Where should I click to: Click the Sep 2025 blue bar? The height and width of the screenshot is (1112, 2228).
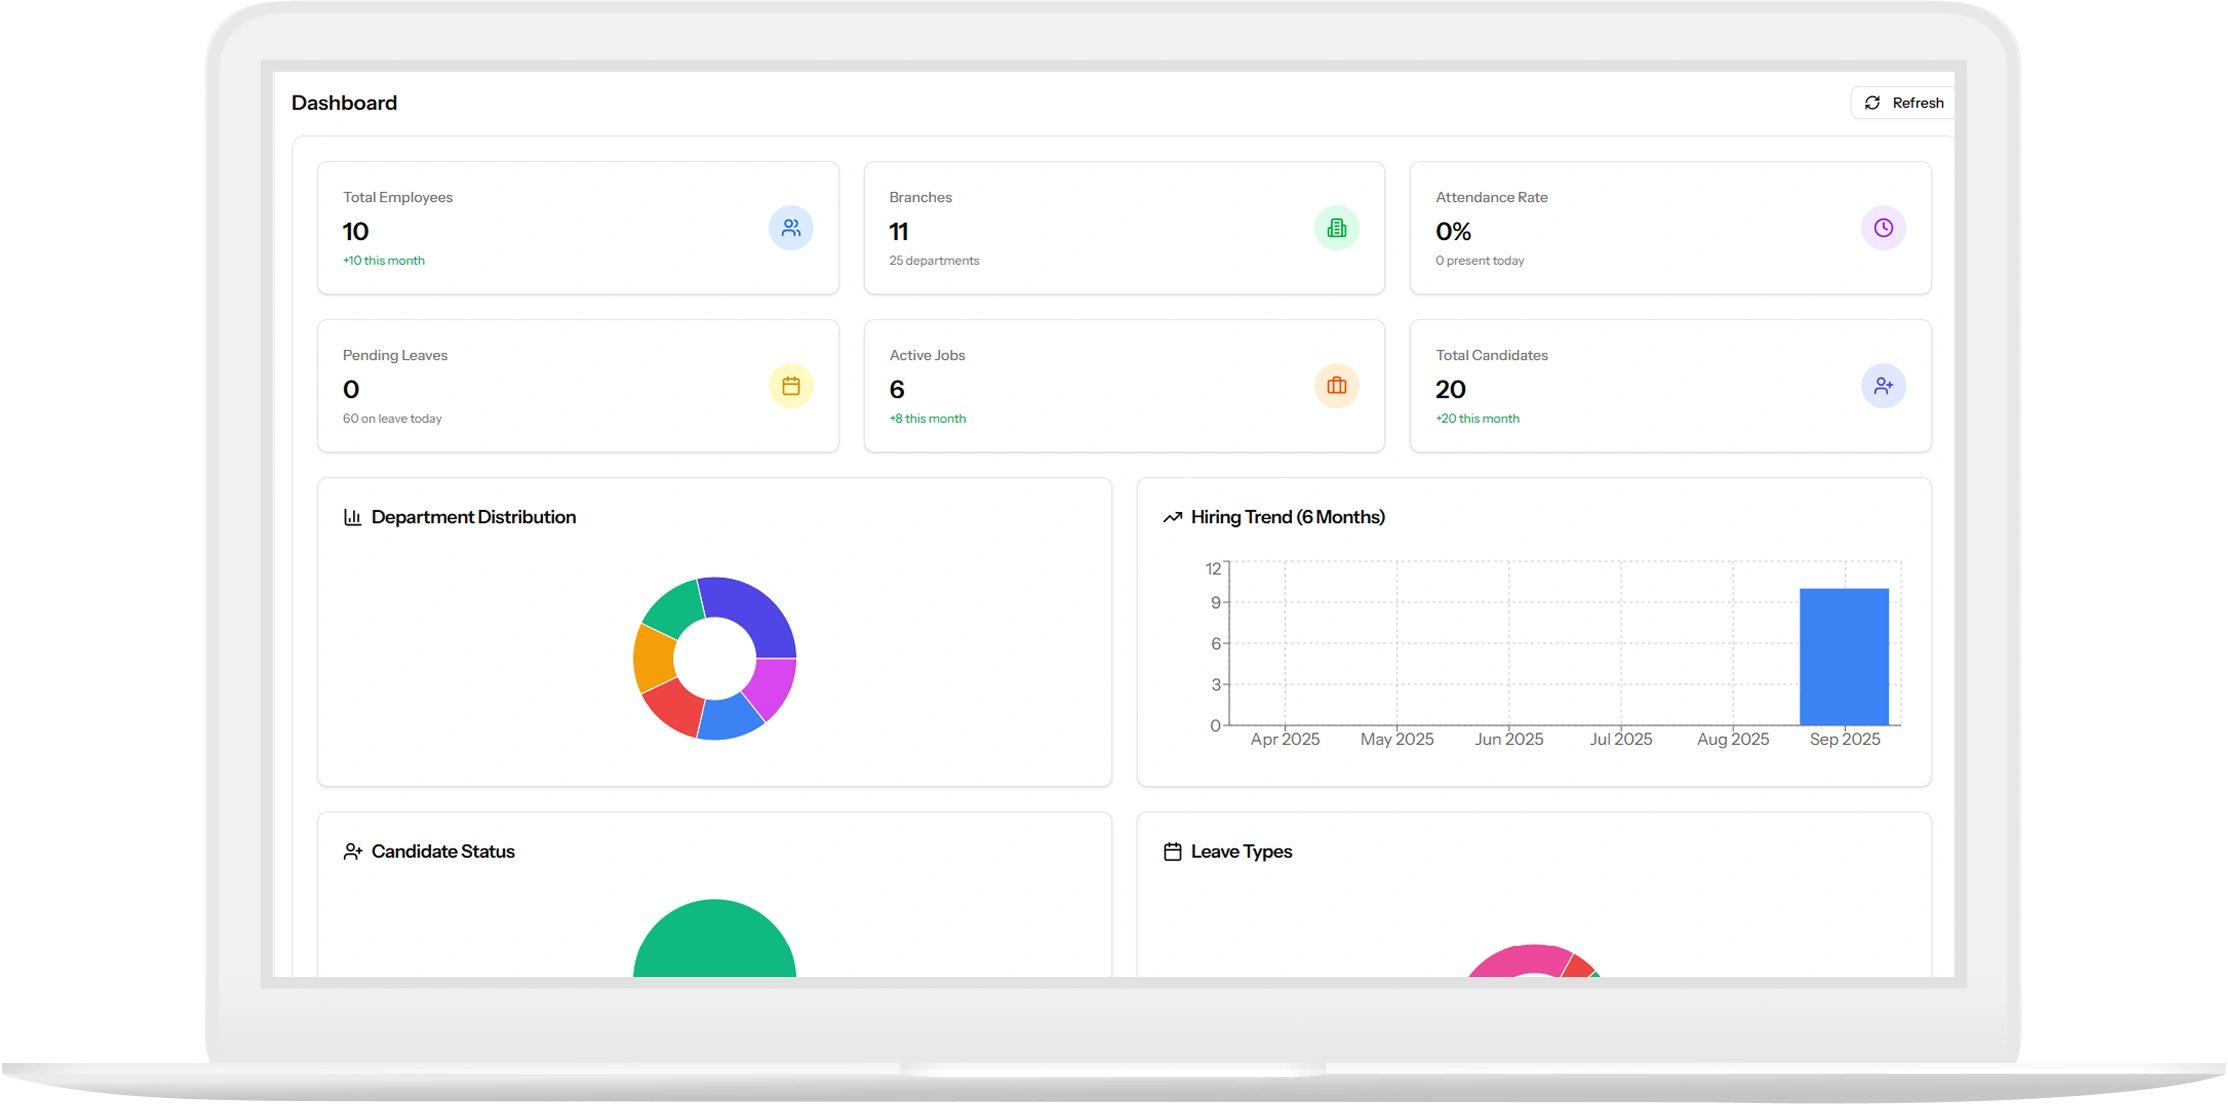click(x=1844, y=657)
